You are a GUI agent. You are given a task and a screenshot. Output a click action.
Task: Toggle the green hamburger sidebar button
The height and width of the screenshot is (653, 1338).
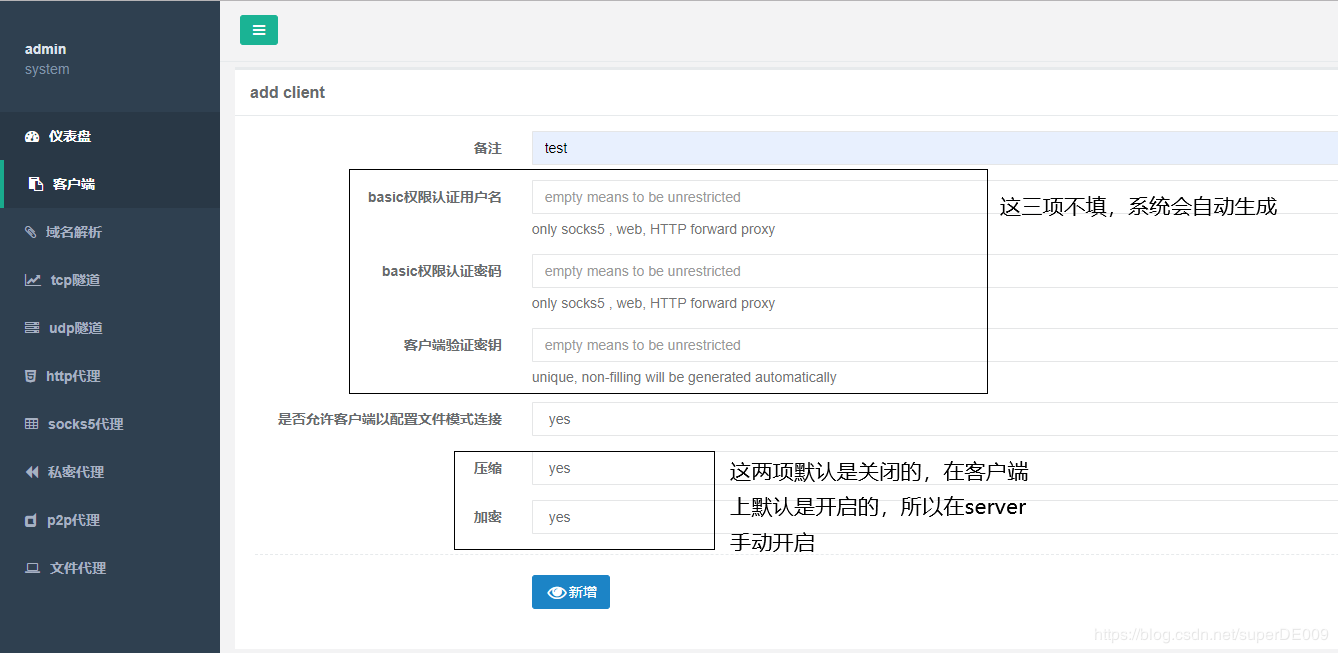(259, 30)
